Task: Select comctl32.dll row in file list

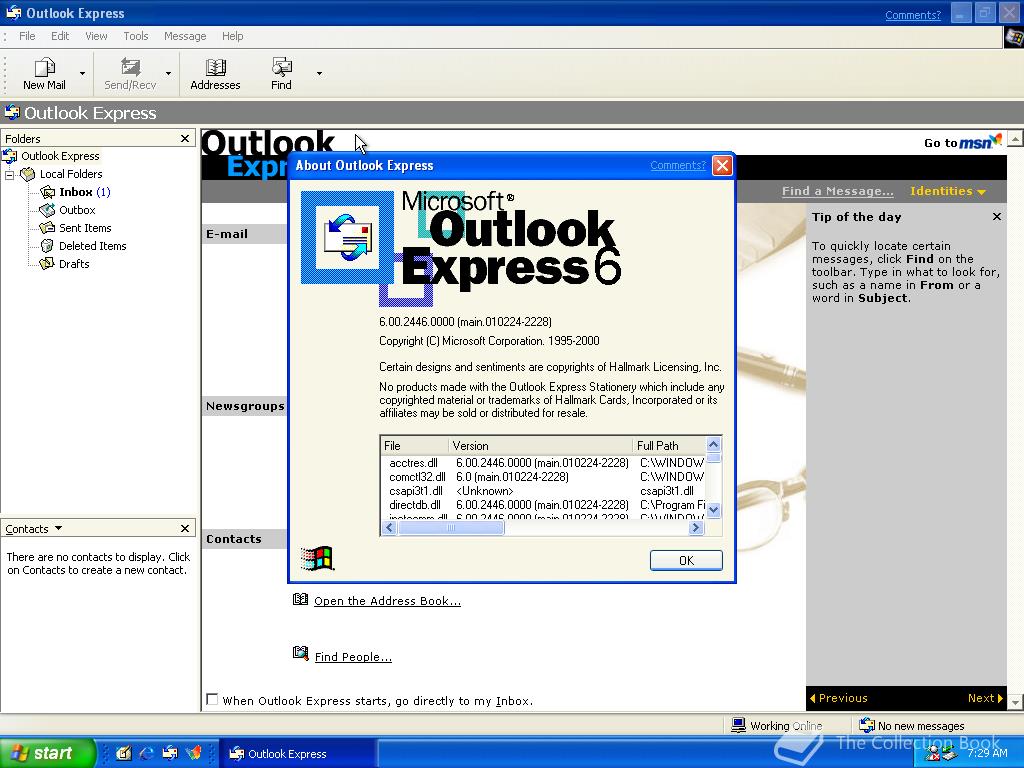Action: [x=543, y=477]
